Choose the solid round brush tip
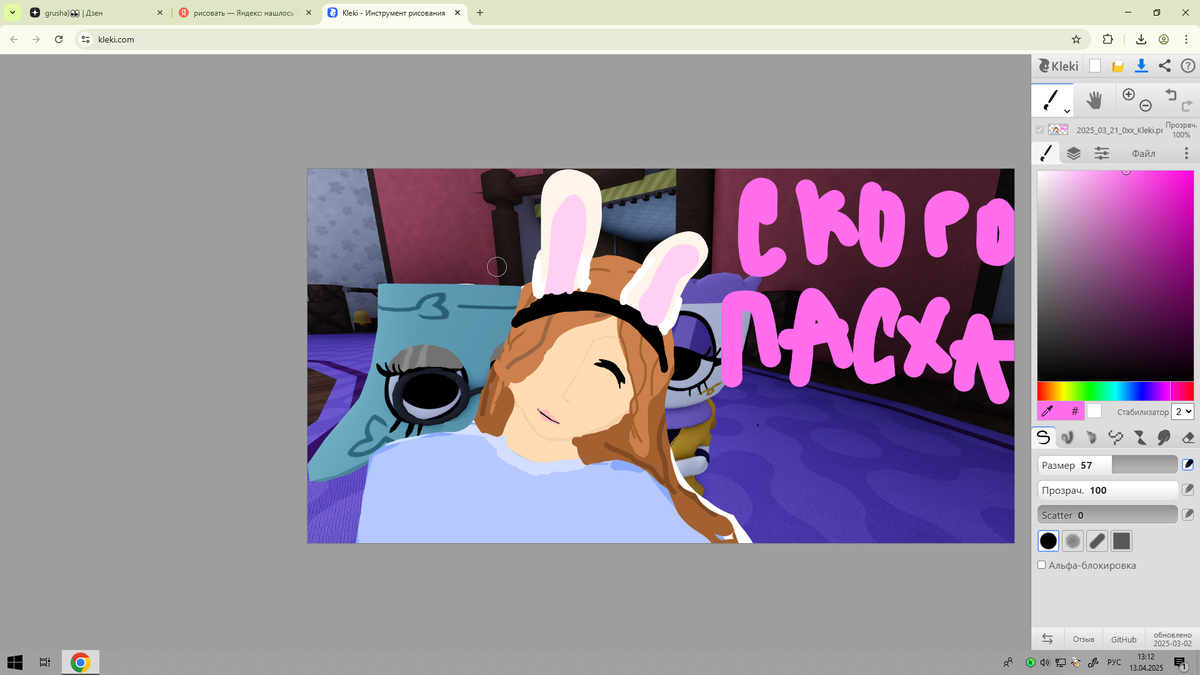The image size is (1200, 675). [1048, 541]
